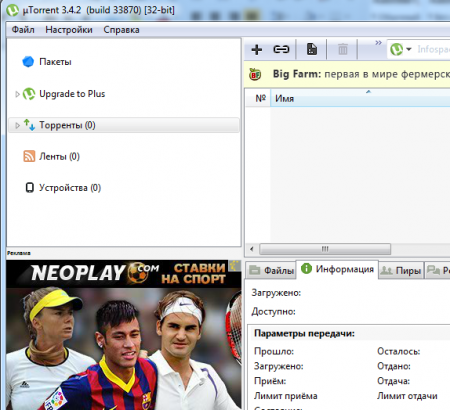Expand the Торренты tree node
The image size is (450, 410).
tap(17, 125)
